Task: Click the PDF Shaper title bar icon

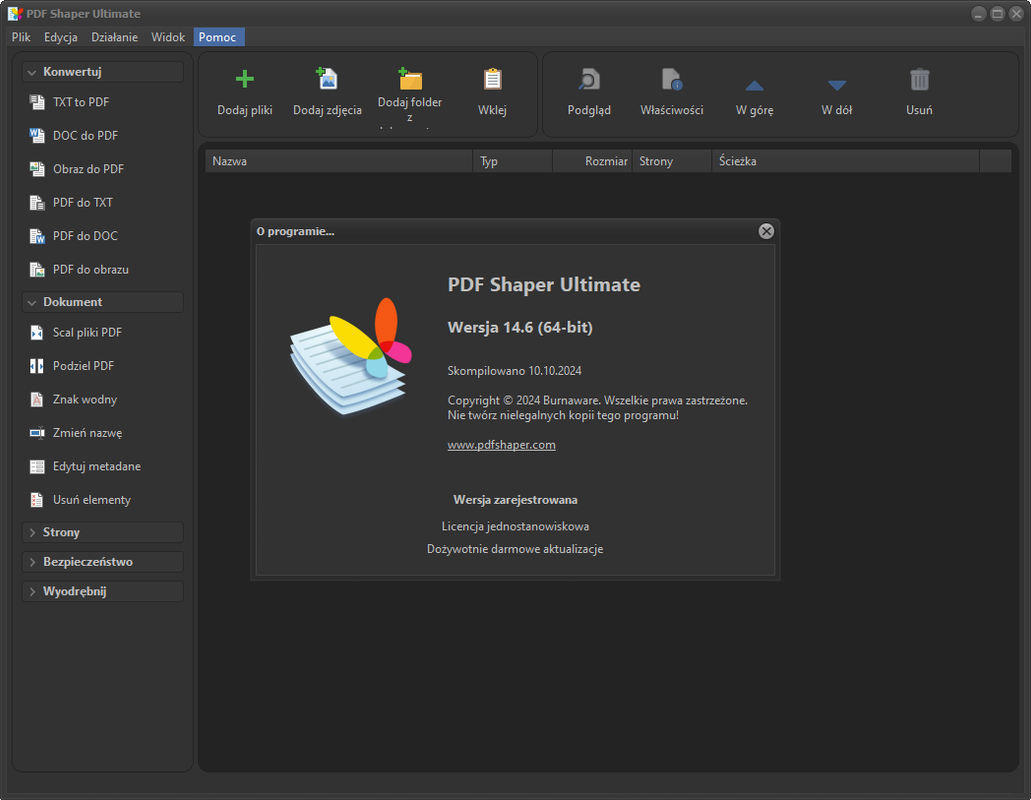Action: (x=14, y=13)
